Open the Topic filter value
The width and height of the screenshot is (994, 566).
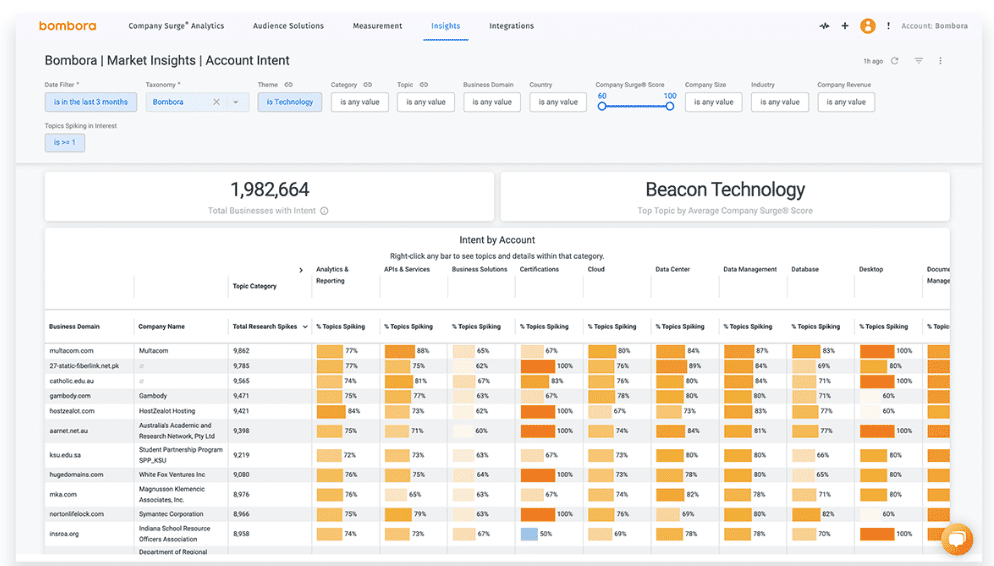click(426, 102)
